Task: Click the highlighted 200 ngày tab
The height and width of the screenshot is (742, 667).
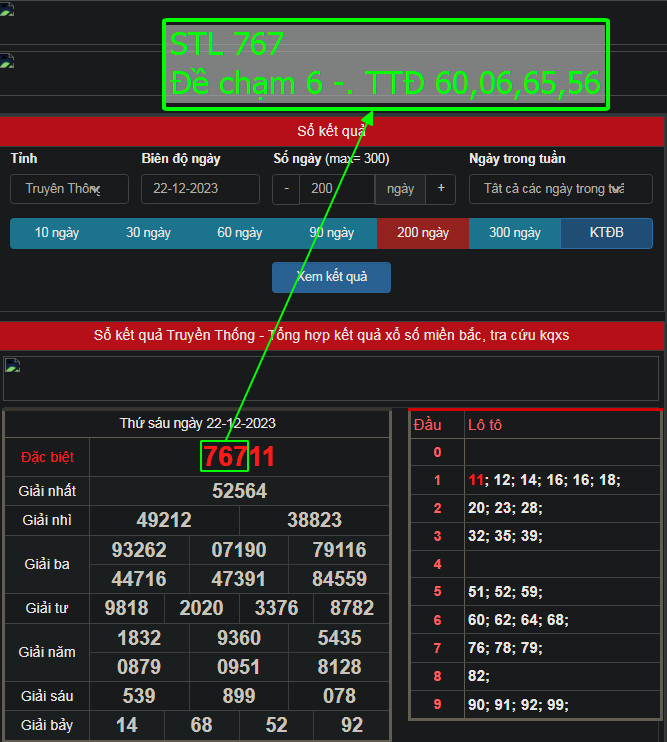Action: [x=422, y=233]
